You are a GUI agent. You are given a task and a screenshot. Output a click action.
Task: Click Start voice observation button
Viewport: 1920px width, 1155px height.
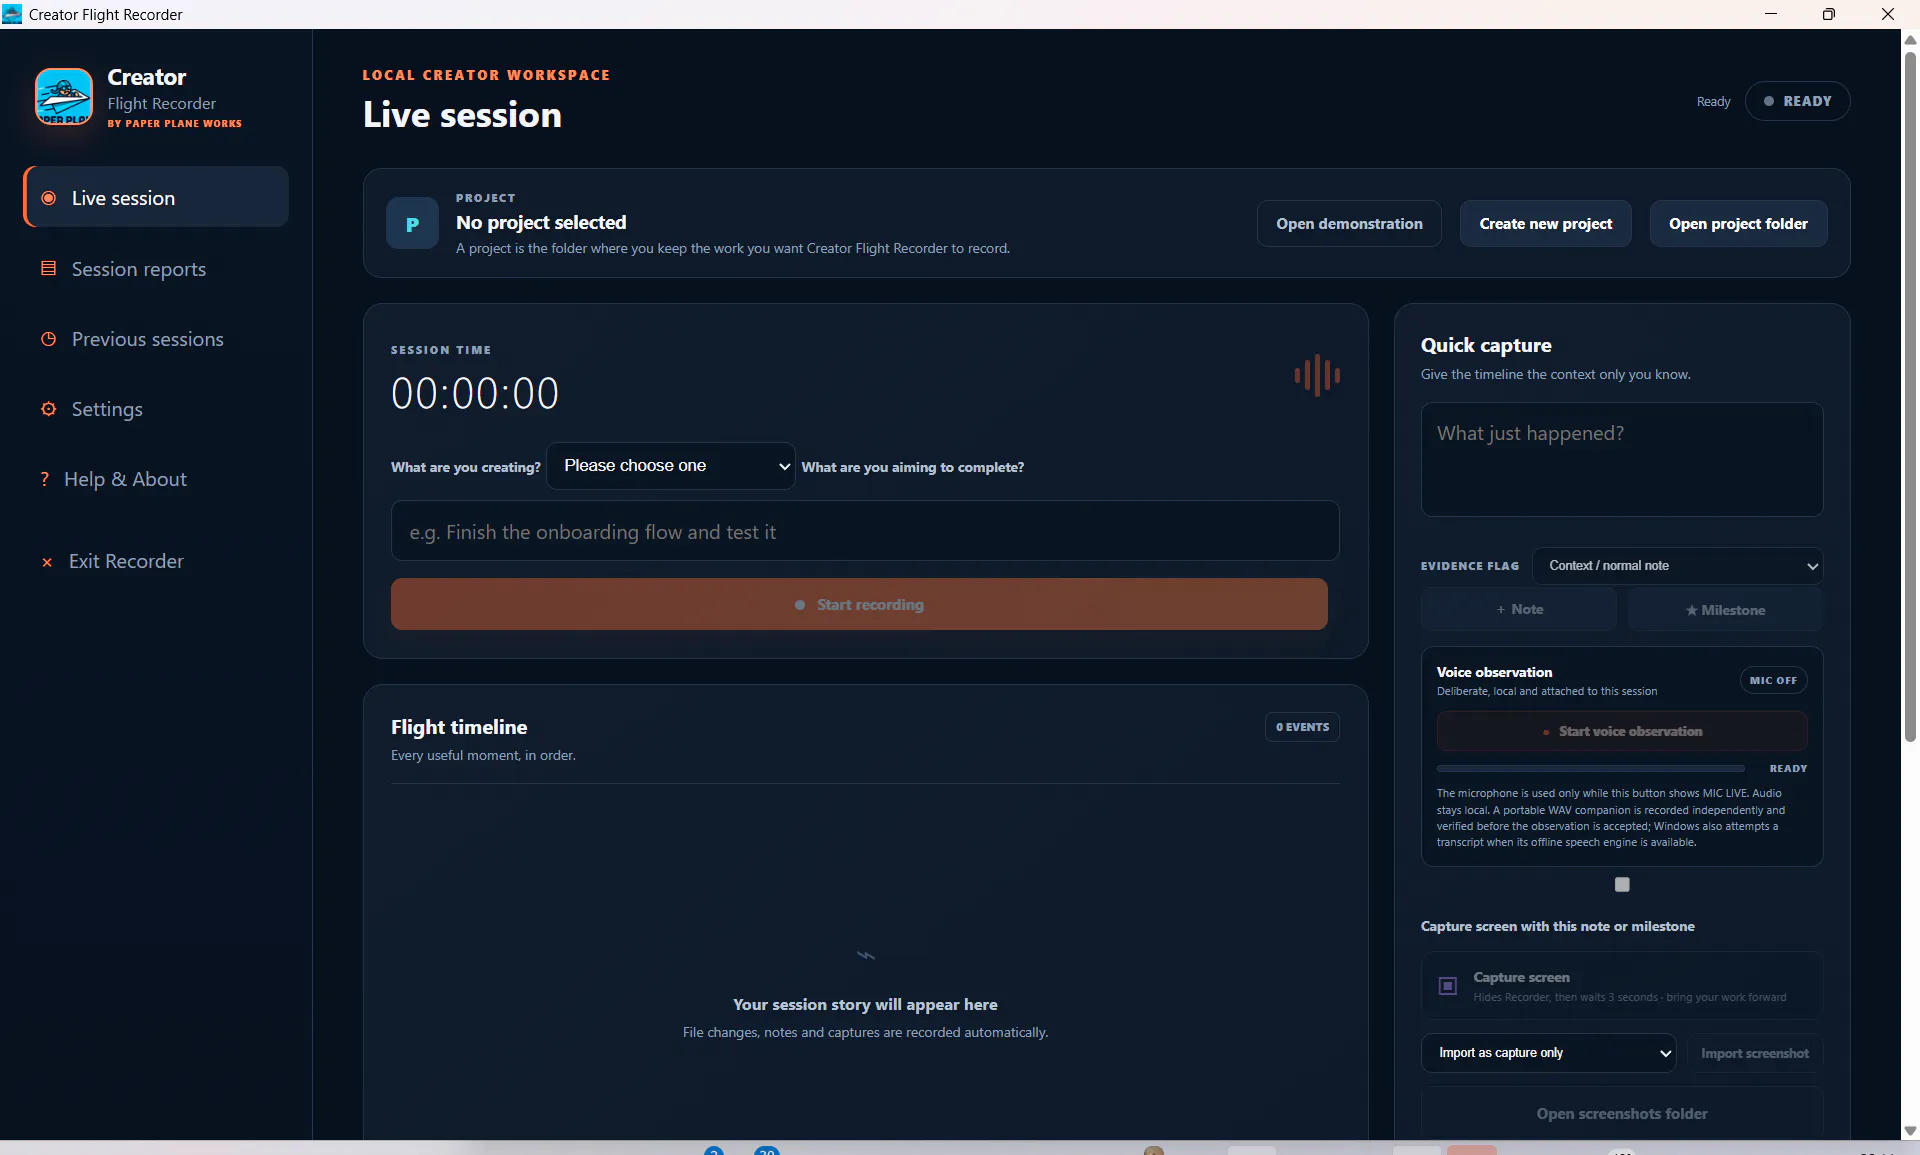click(1622, 731)
